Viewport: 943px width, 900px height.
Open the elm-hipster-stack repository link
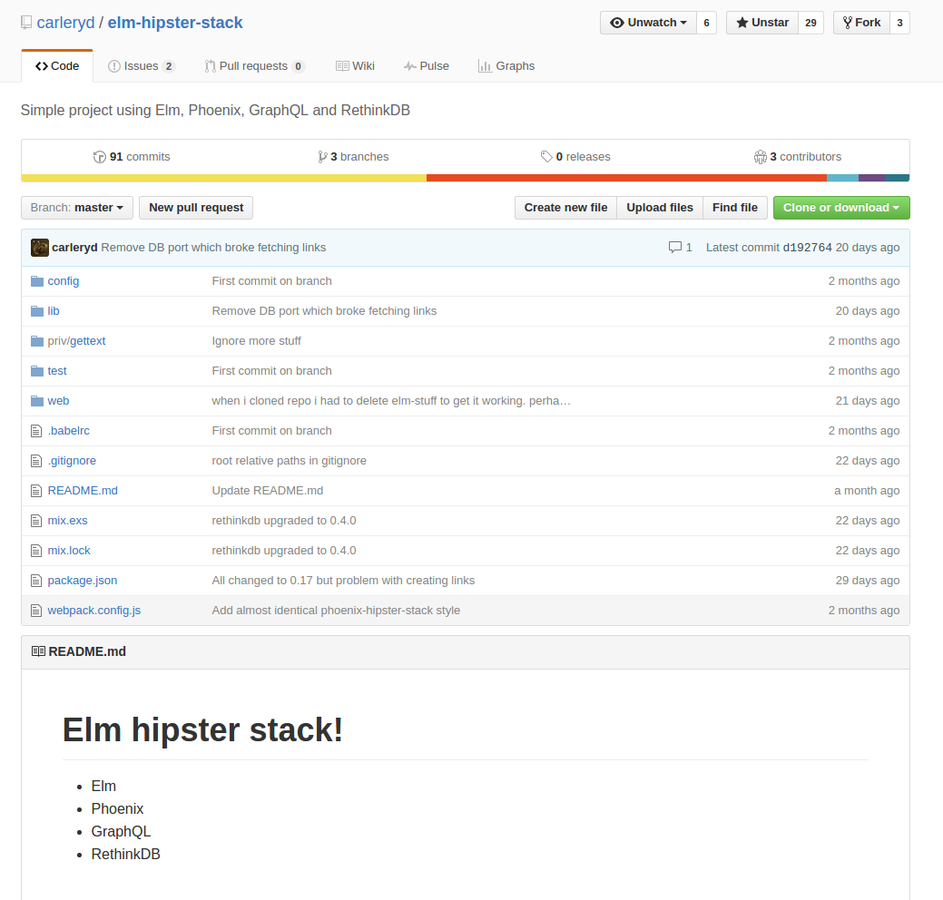click(x=175, y=23)
